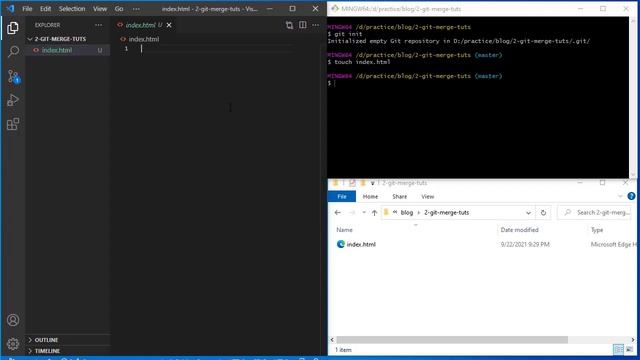Go up one folder level in File Explorer
The height and width of the screenshot is (360, 640).
374,213
